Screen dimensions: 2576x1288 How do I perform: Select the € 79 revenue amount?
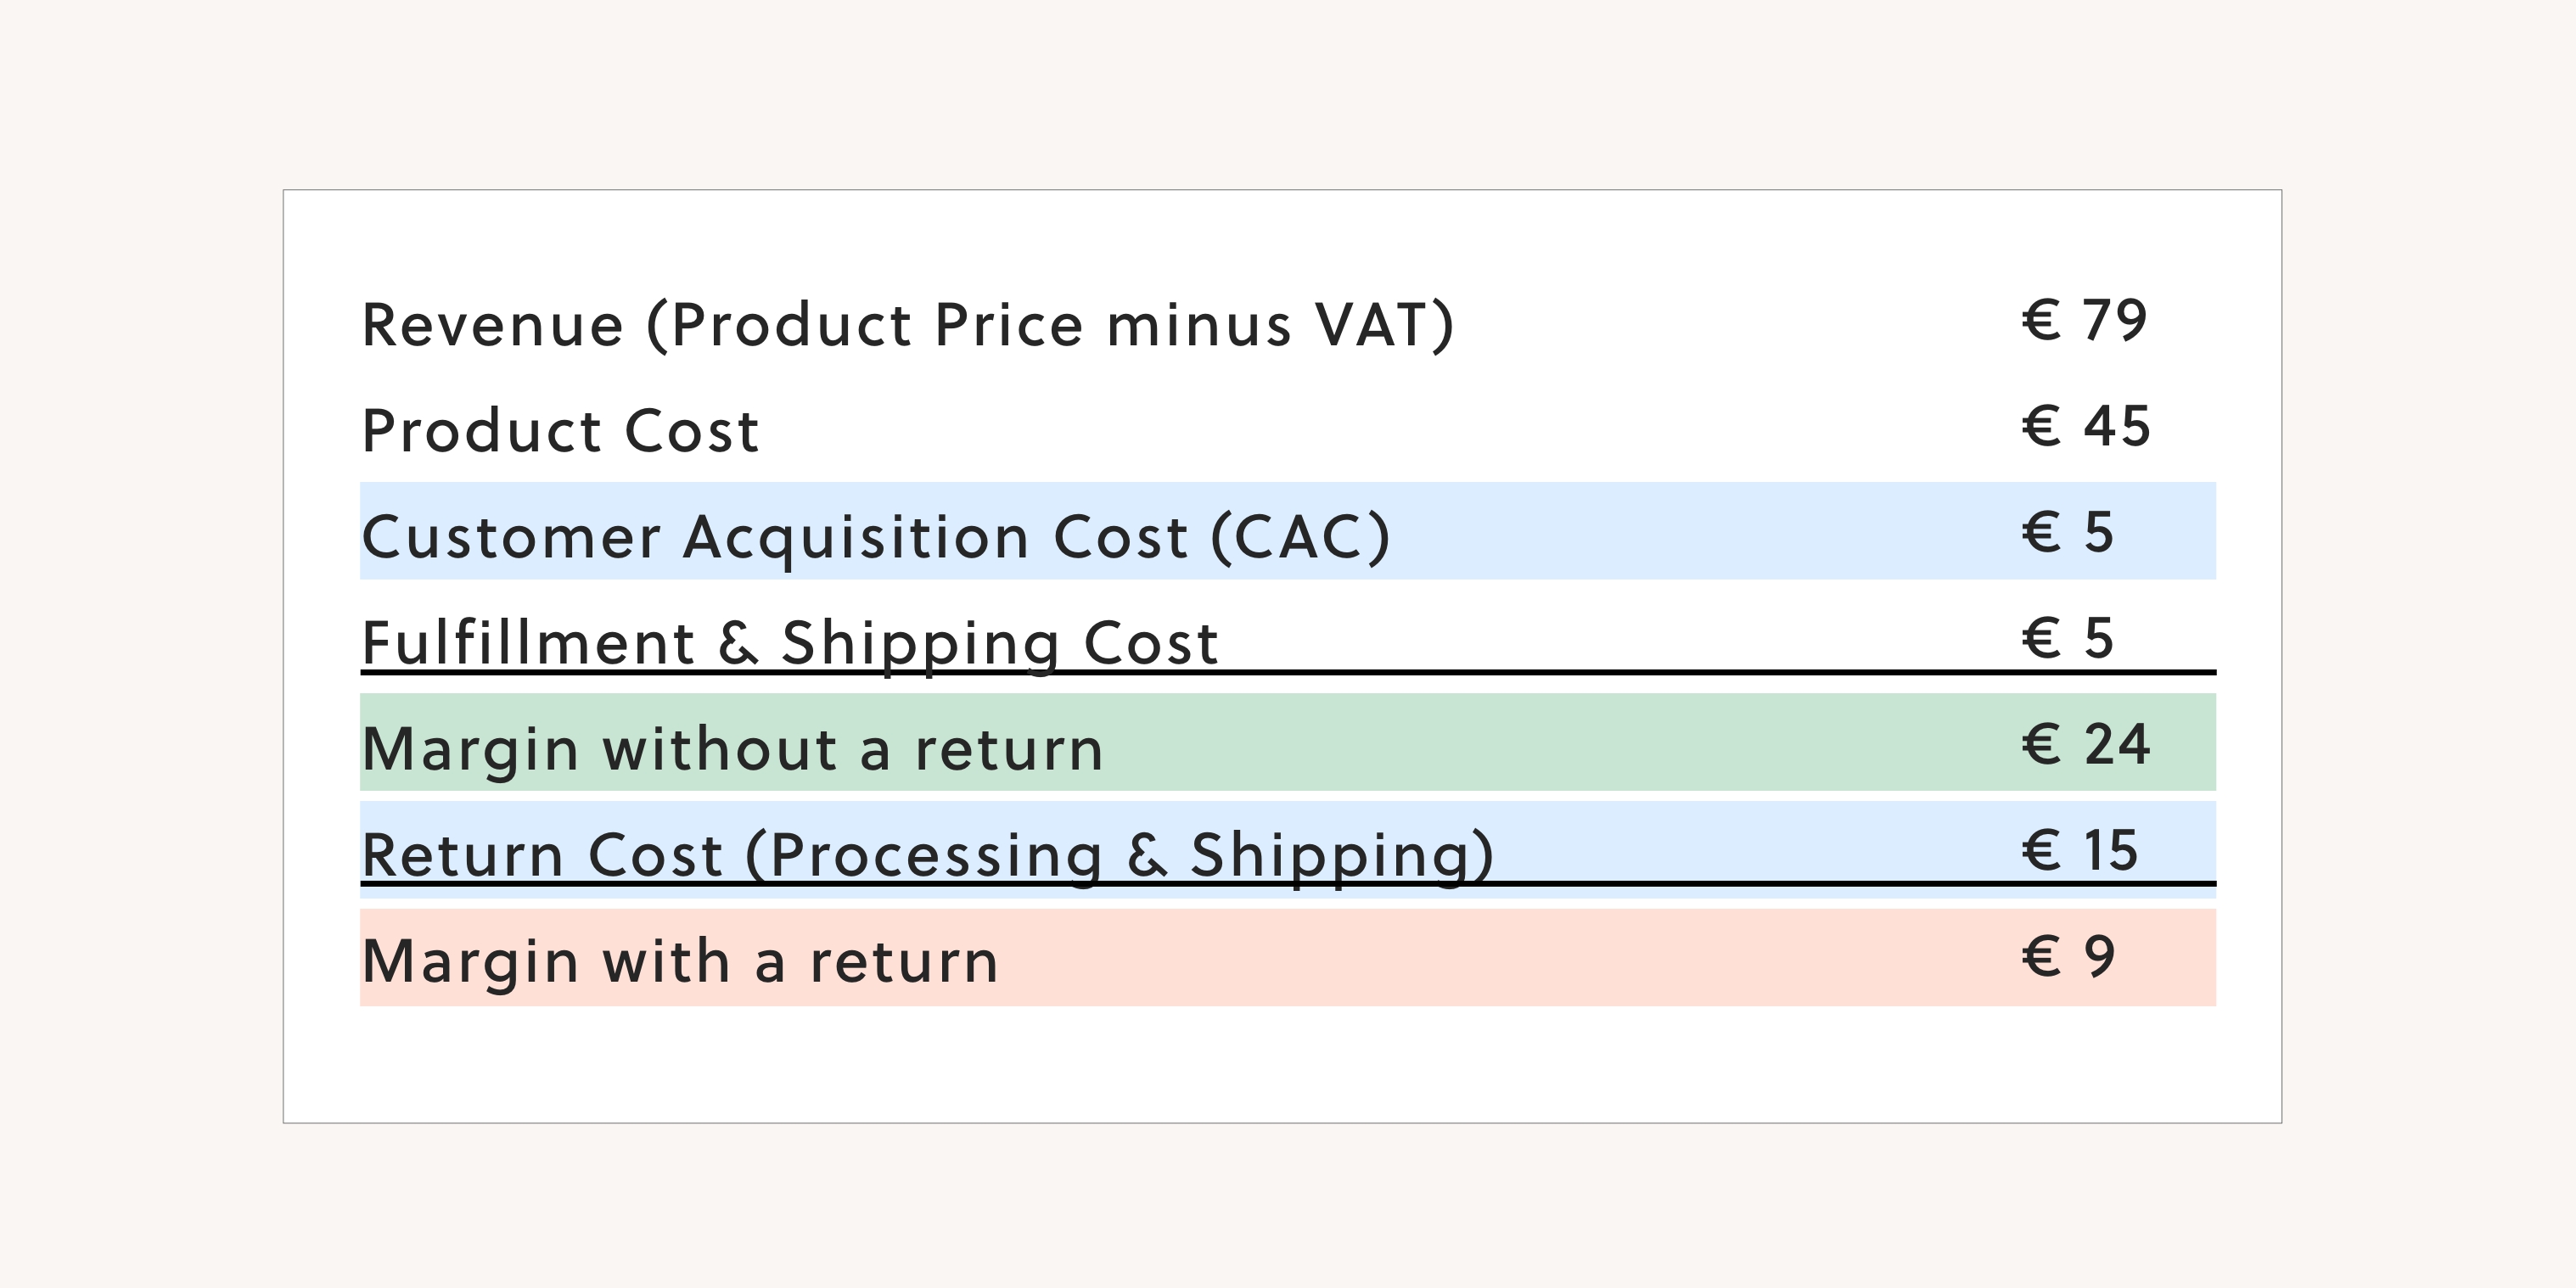point(2084,321)
